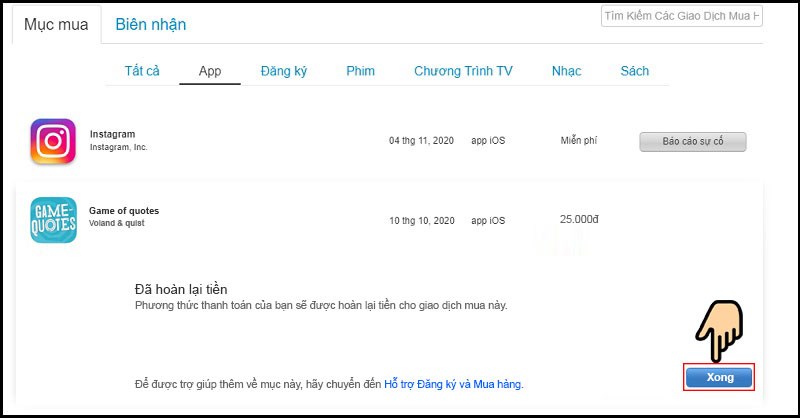The width and height of the screenshot is (800, 418).
Task: Show Tất cả purchases filter
Action: click(142, 71)
